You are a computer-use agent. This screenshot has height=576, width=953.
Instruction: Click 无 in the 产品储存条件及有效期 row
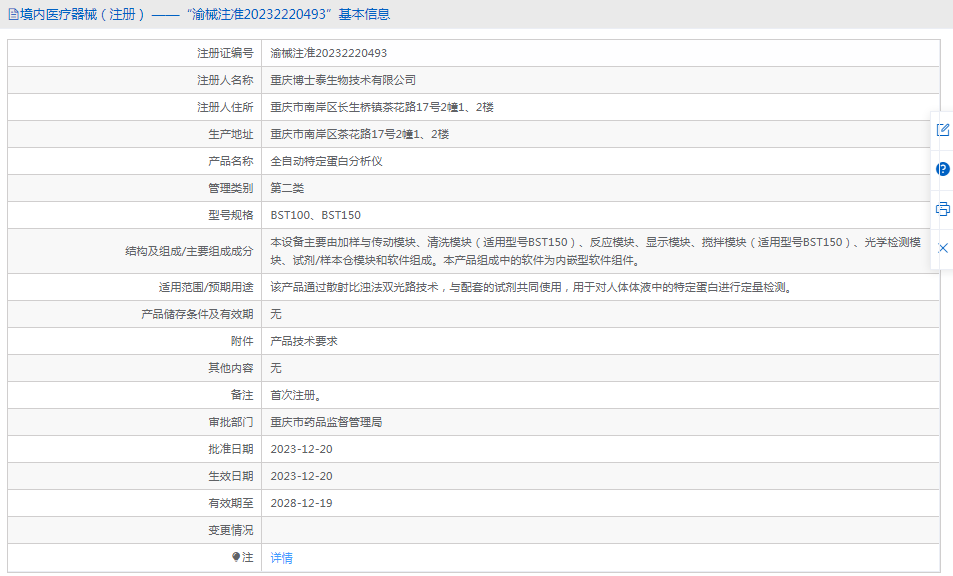(276, 314)
